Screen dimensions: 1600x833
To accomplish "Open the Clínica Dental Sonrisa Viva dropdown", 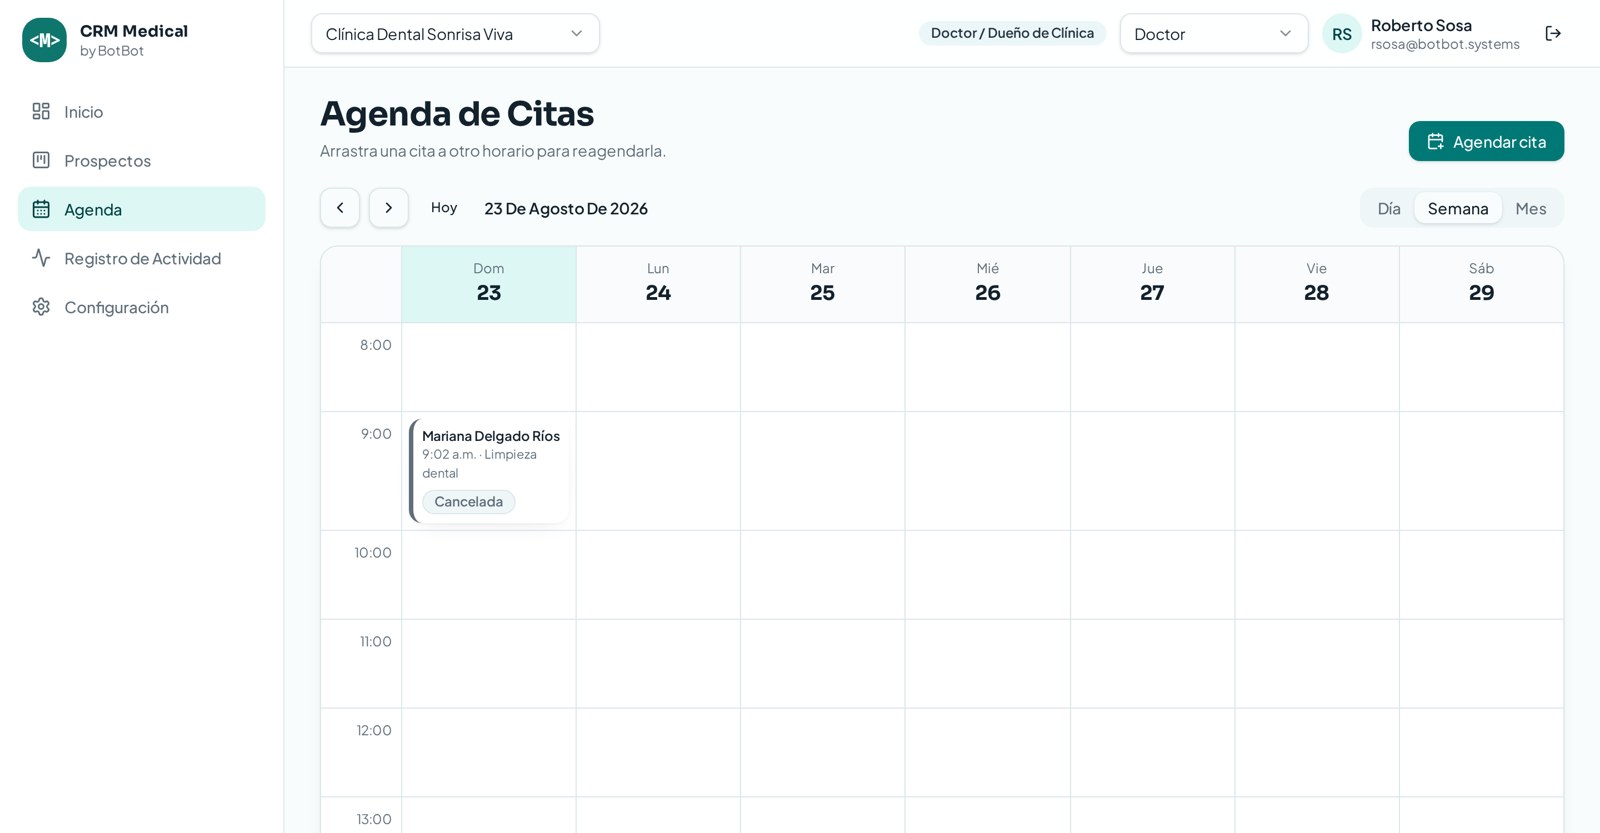I will (x=455, y=34).
